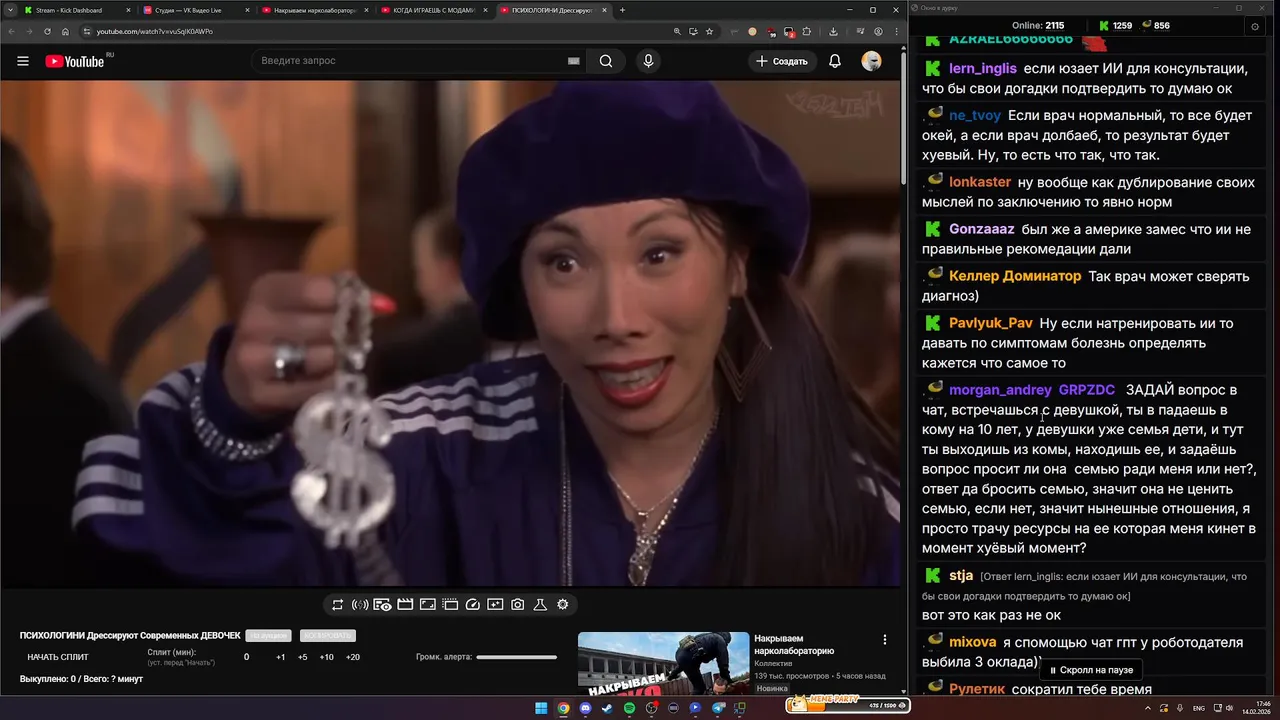Click the film clapper icon in toolbar
The width and height of the screenshot is (1280, 720).
(x=405, y=605)
